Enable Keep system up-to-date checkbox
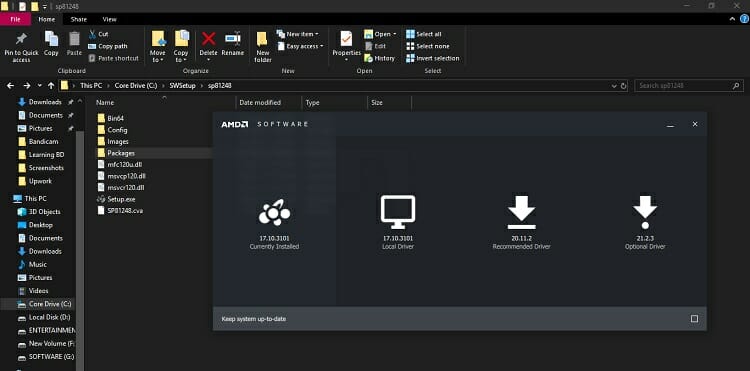 [x=695, y=319]
